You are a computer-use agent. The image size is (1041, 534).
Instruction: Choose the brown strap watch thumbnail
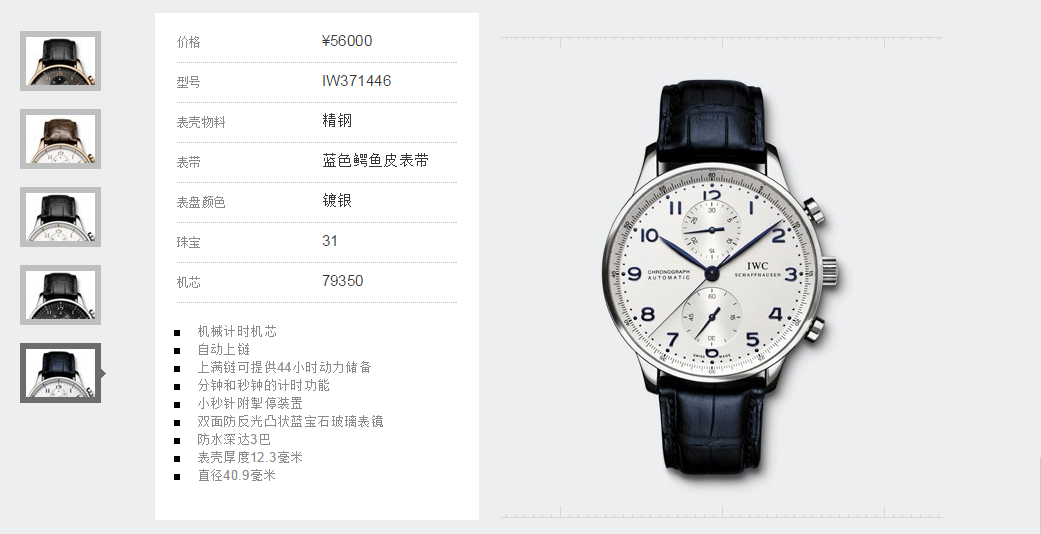[60, 139]
